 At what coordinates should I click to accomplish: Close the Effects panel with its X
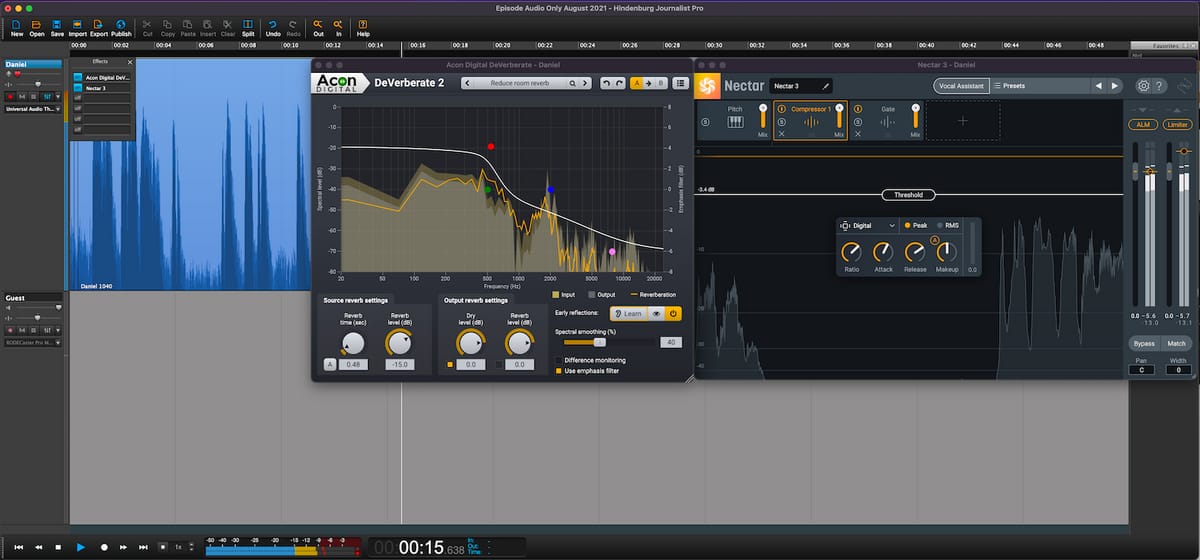pos(129,61)
